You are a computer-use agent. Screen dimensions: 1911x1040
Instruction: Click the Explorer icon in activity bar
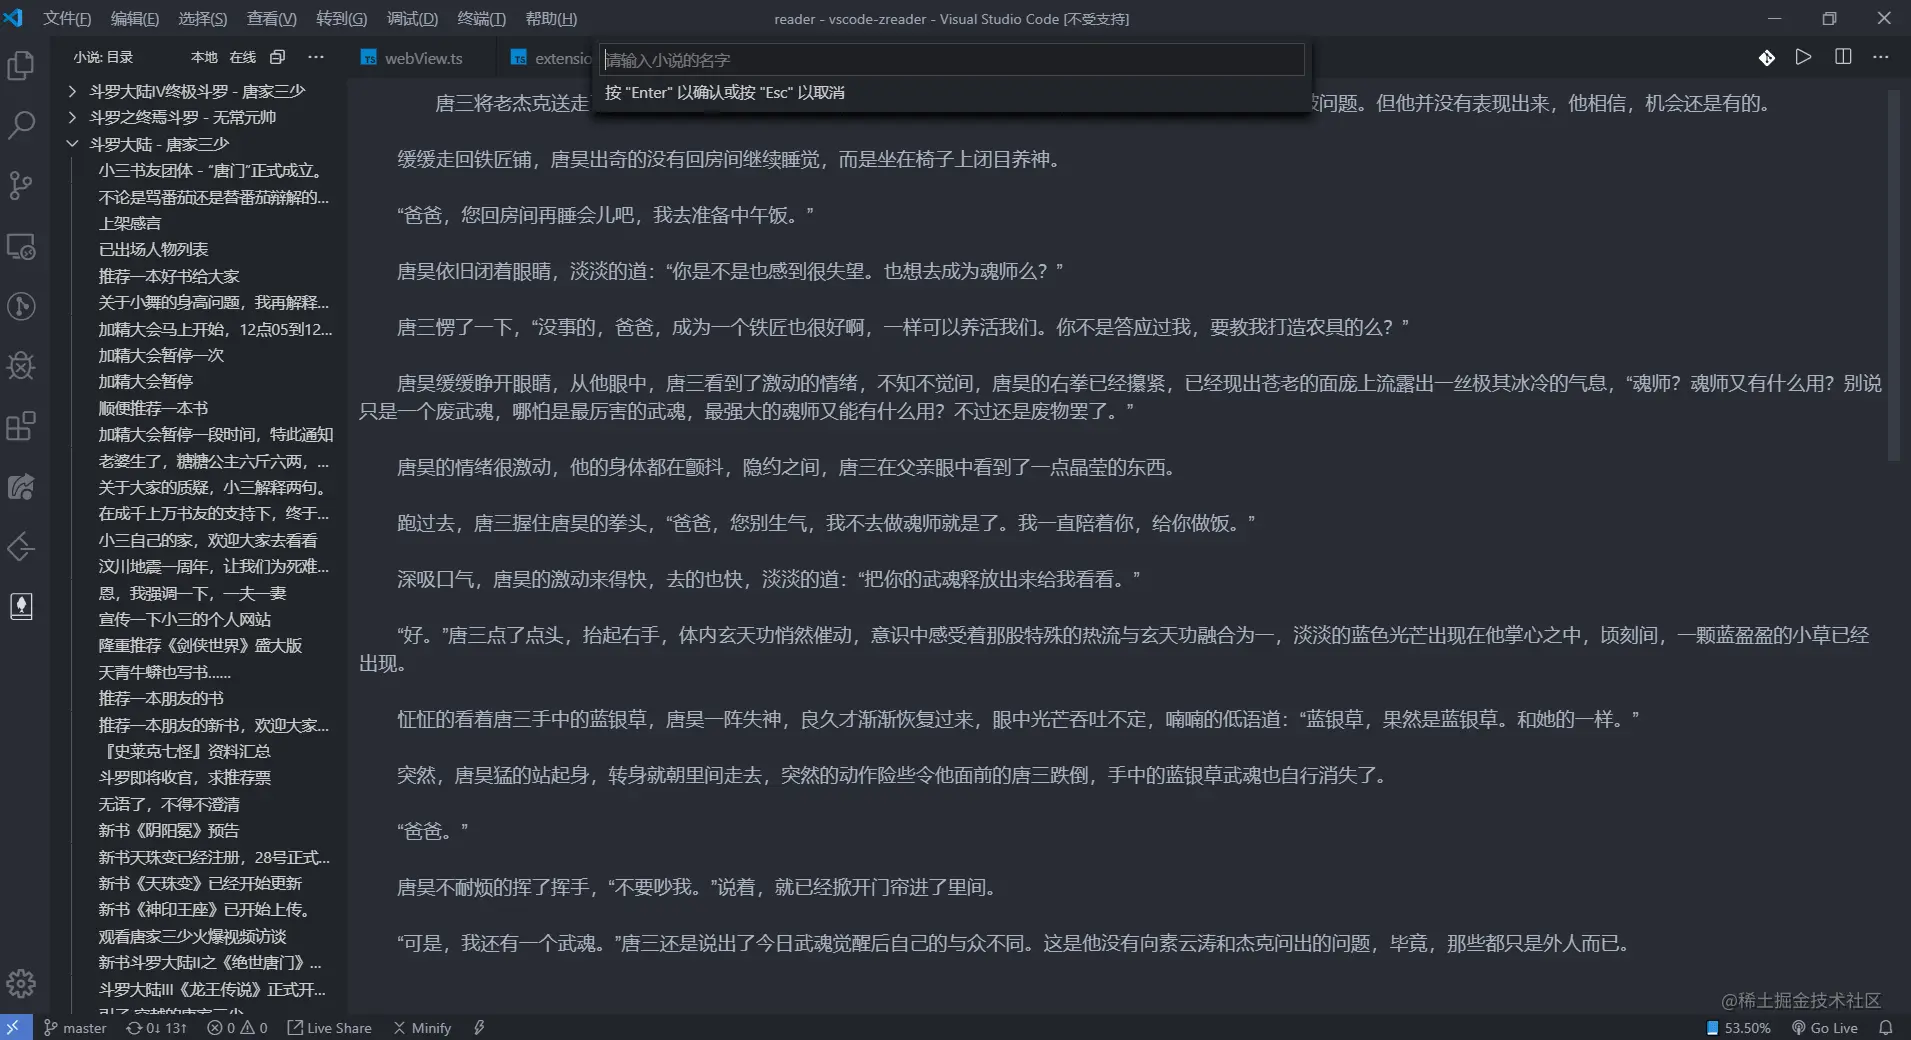pyautogui.click(x=21, y=65)
